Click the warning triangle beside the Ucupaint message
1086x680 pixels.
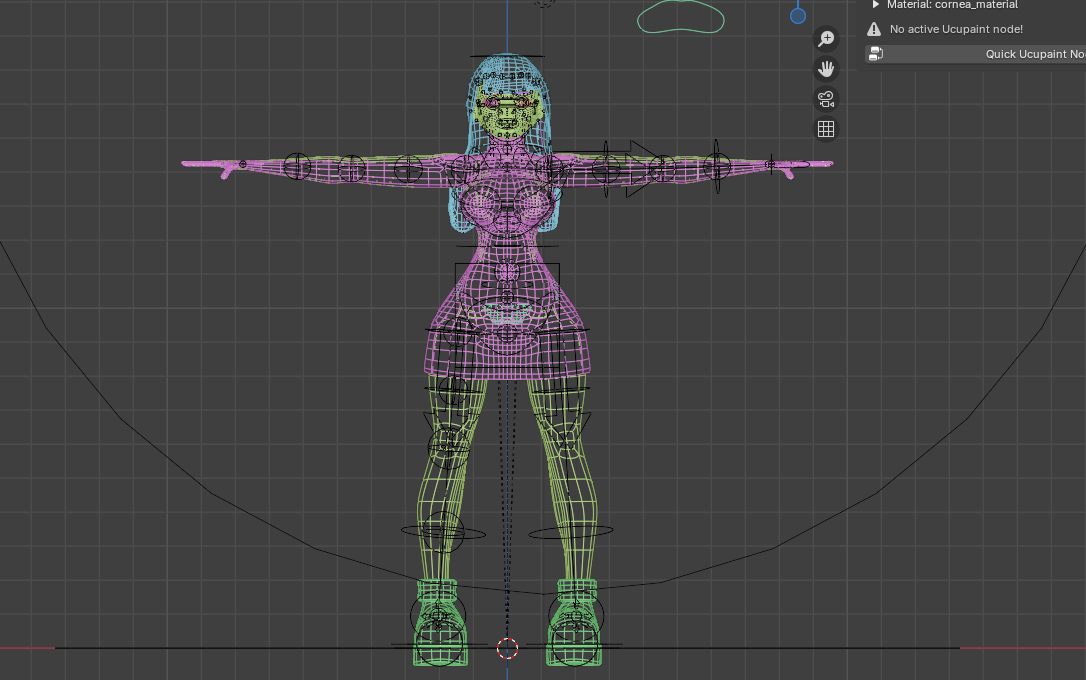(873, 29)
